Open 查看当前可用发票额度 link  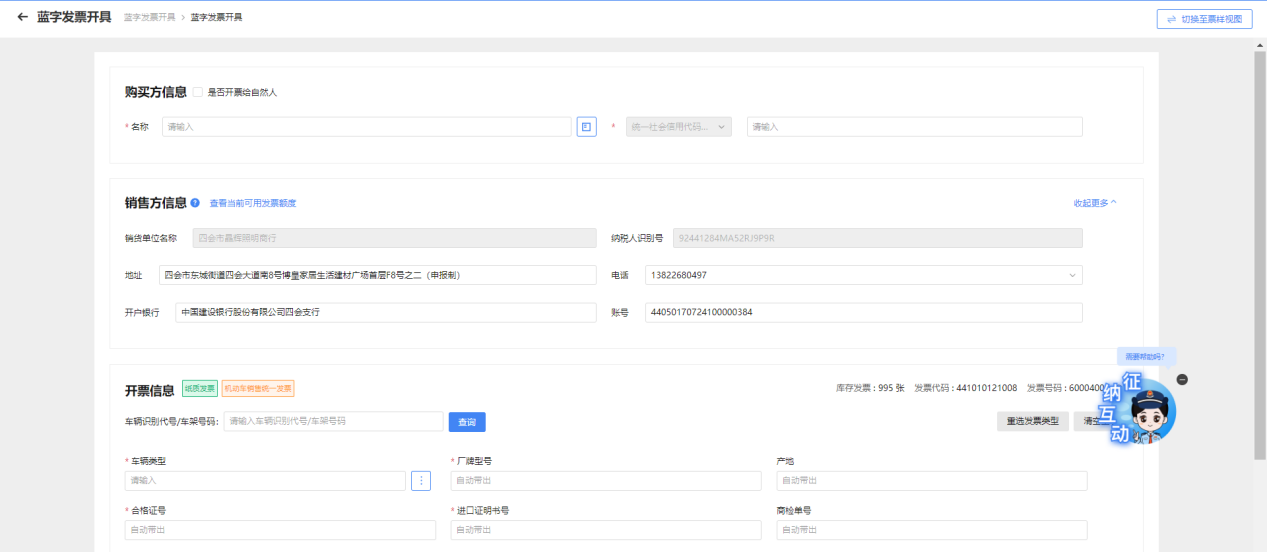click(x=252, y=203)
